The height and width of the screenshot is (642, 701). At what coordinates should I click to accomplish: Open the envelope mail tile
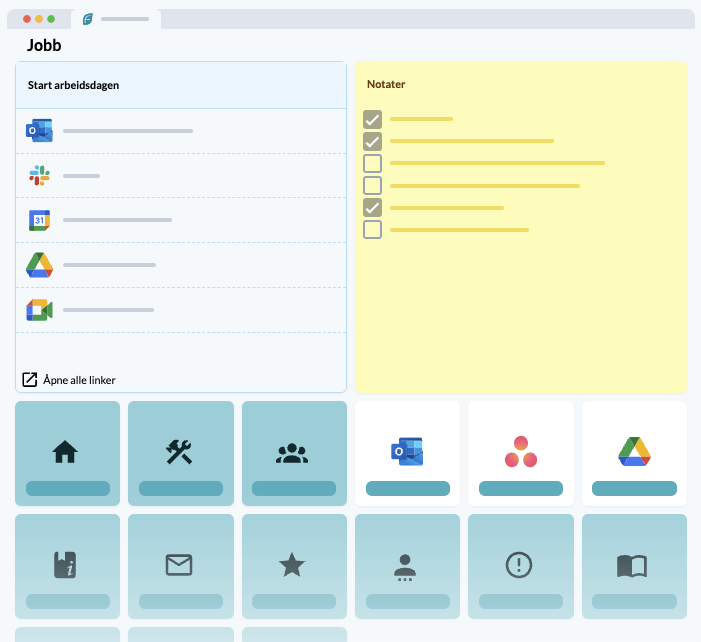pyautogui.click(x=181, y=566)
